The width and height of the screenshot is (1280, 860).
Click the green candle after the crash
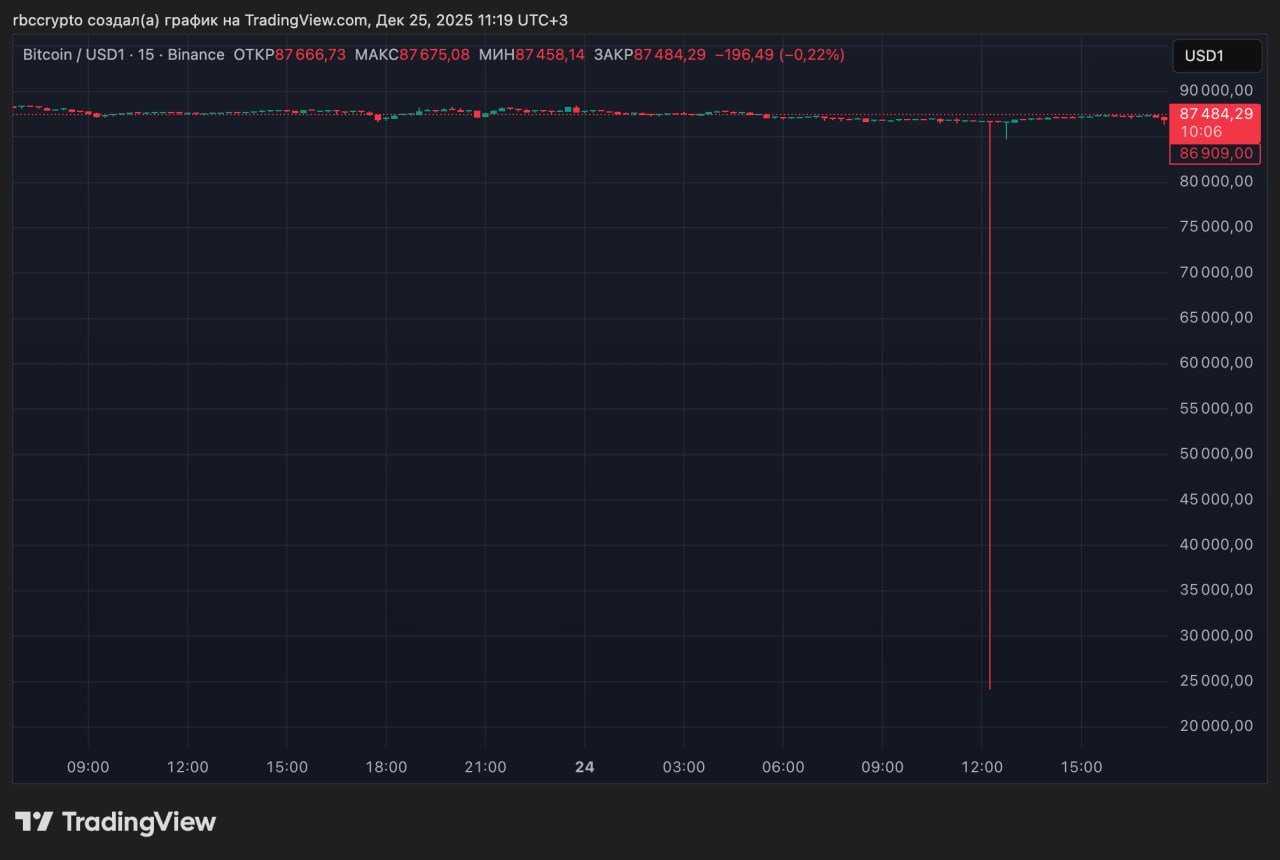point(1006,127)
